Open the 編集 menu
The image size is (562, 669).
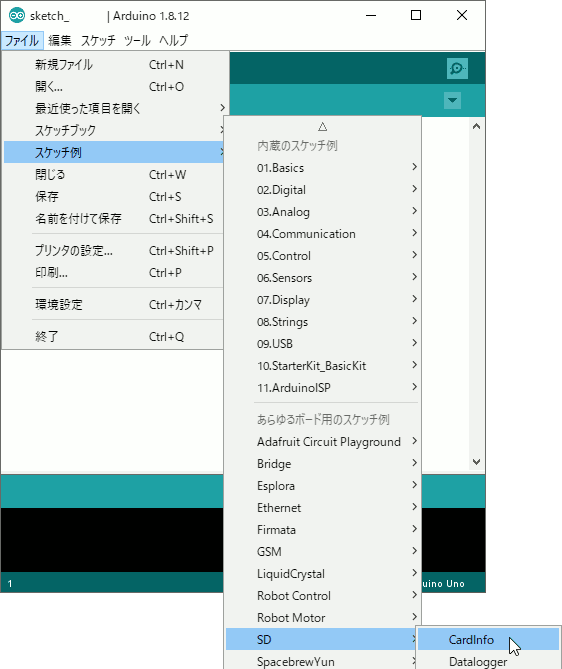(x=59, y=41)
